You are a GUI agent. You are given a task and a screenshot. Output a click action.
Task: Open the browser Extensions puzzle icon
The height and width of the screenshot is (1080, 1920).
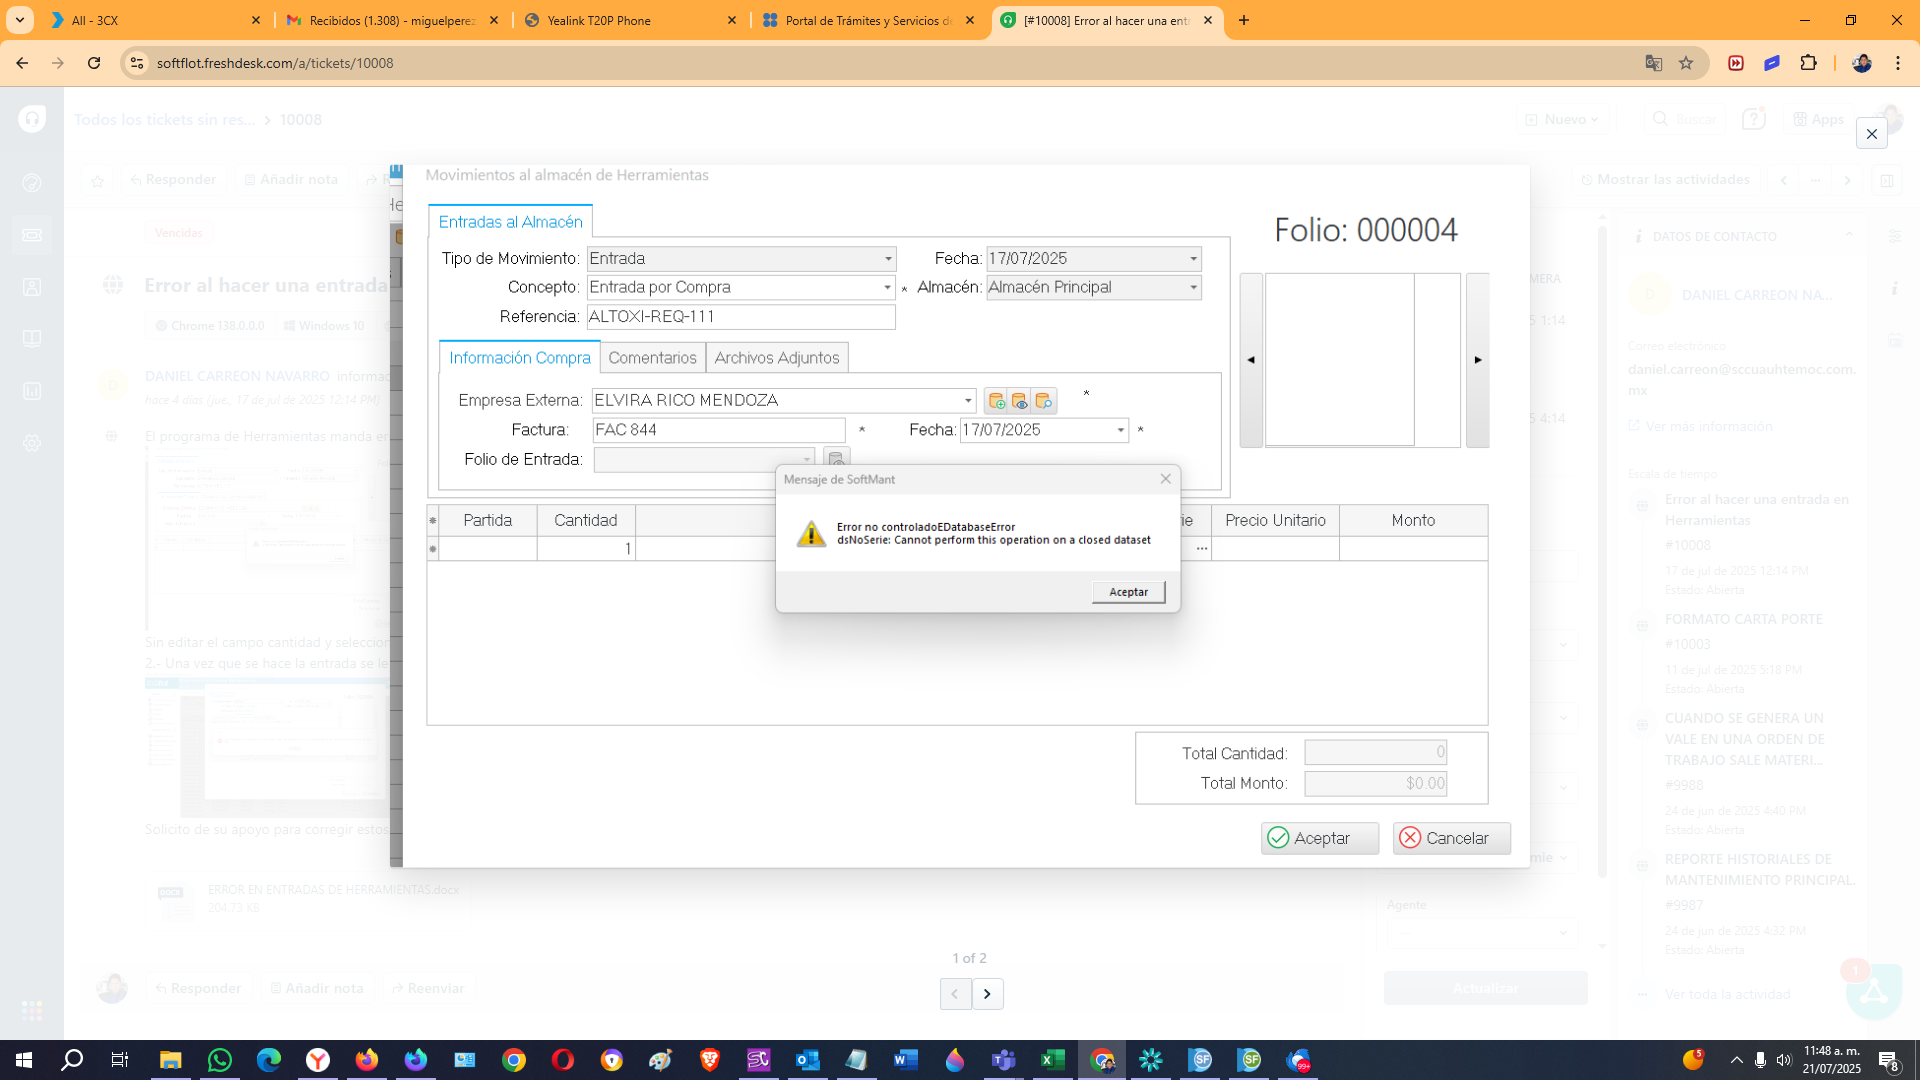tap(1808, 63)
